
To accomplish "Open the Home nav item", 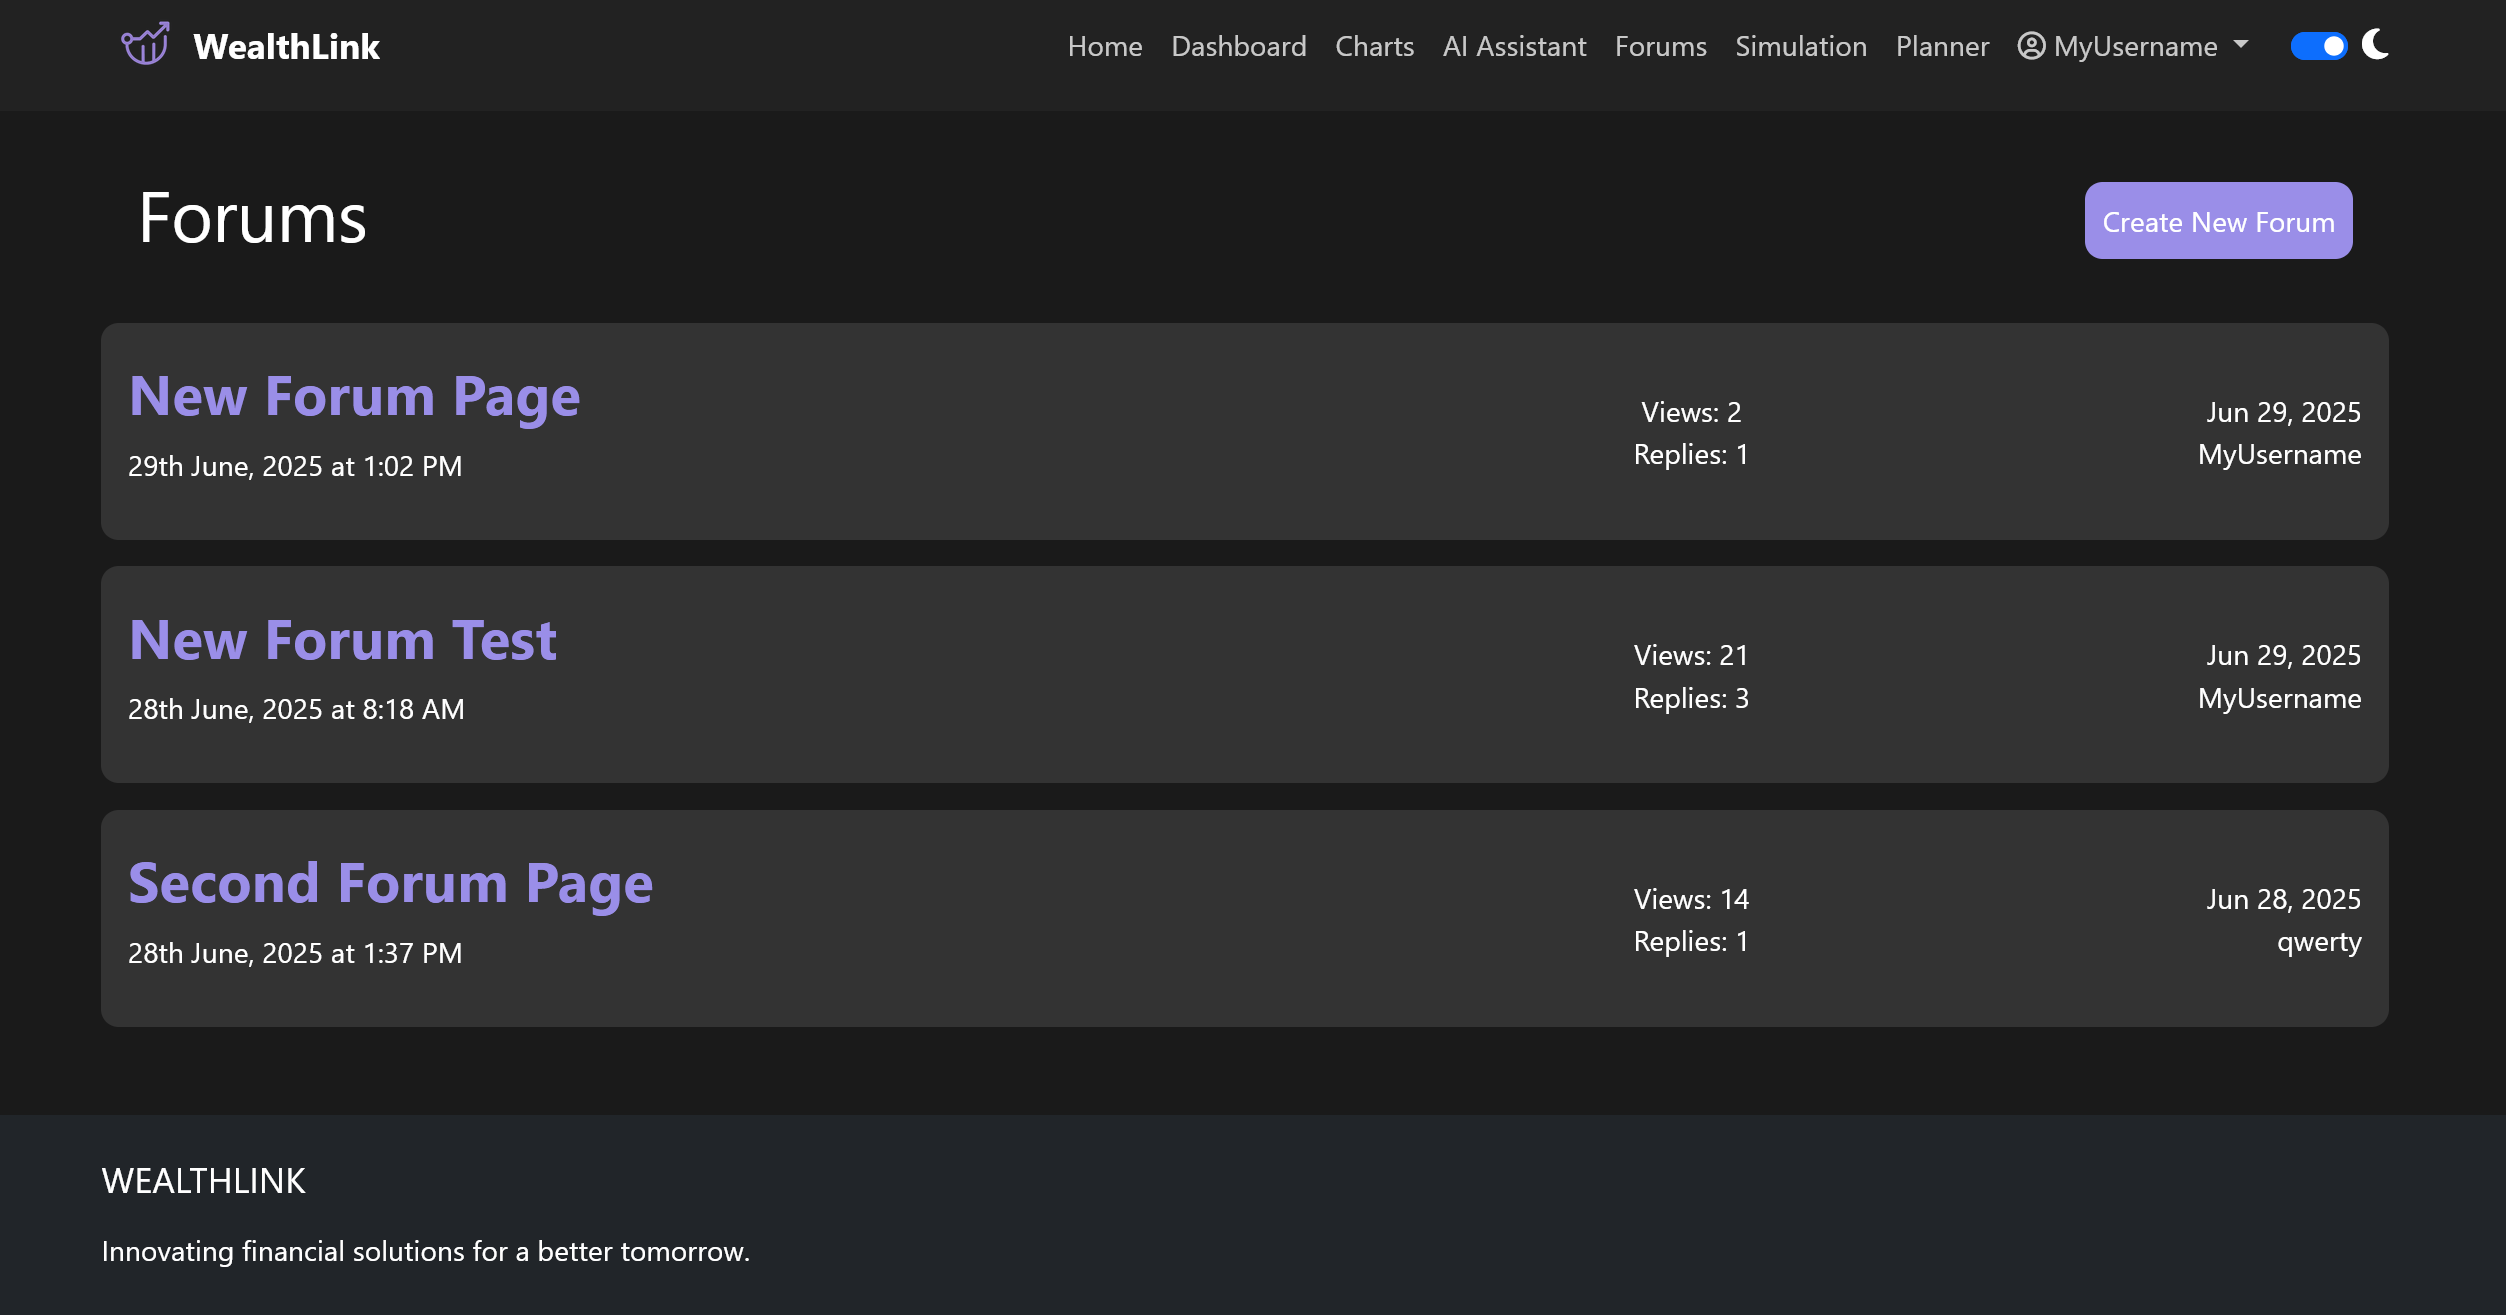I will pos(1104,46).
